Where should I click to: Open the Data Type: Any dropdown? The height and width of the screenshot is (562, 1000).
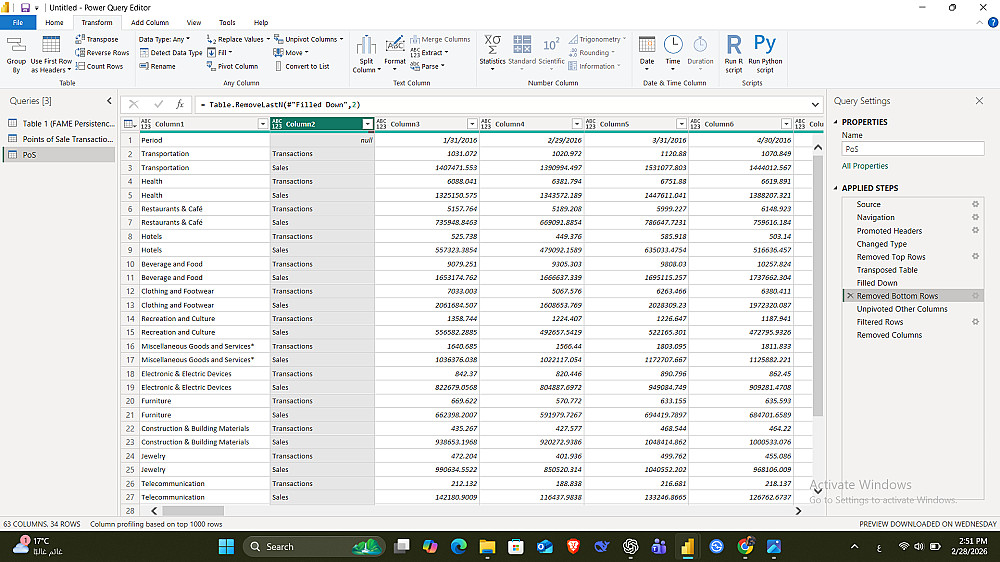(164, 39)
